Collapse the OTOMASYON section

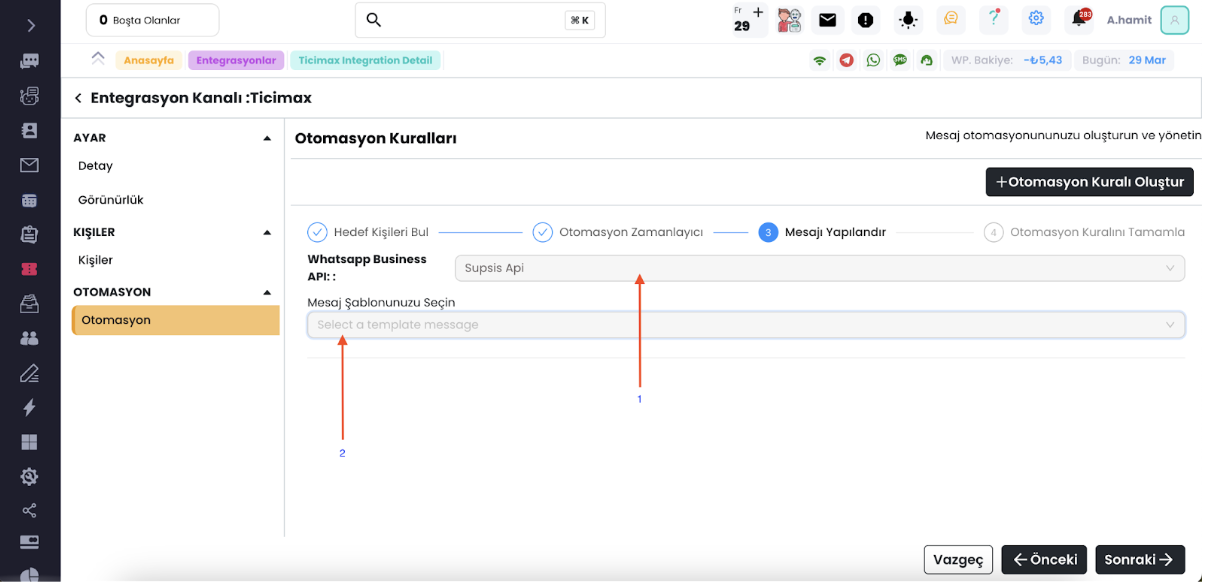pos(267,292)
